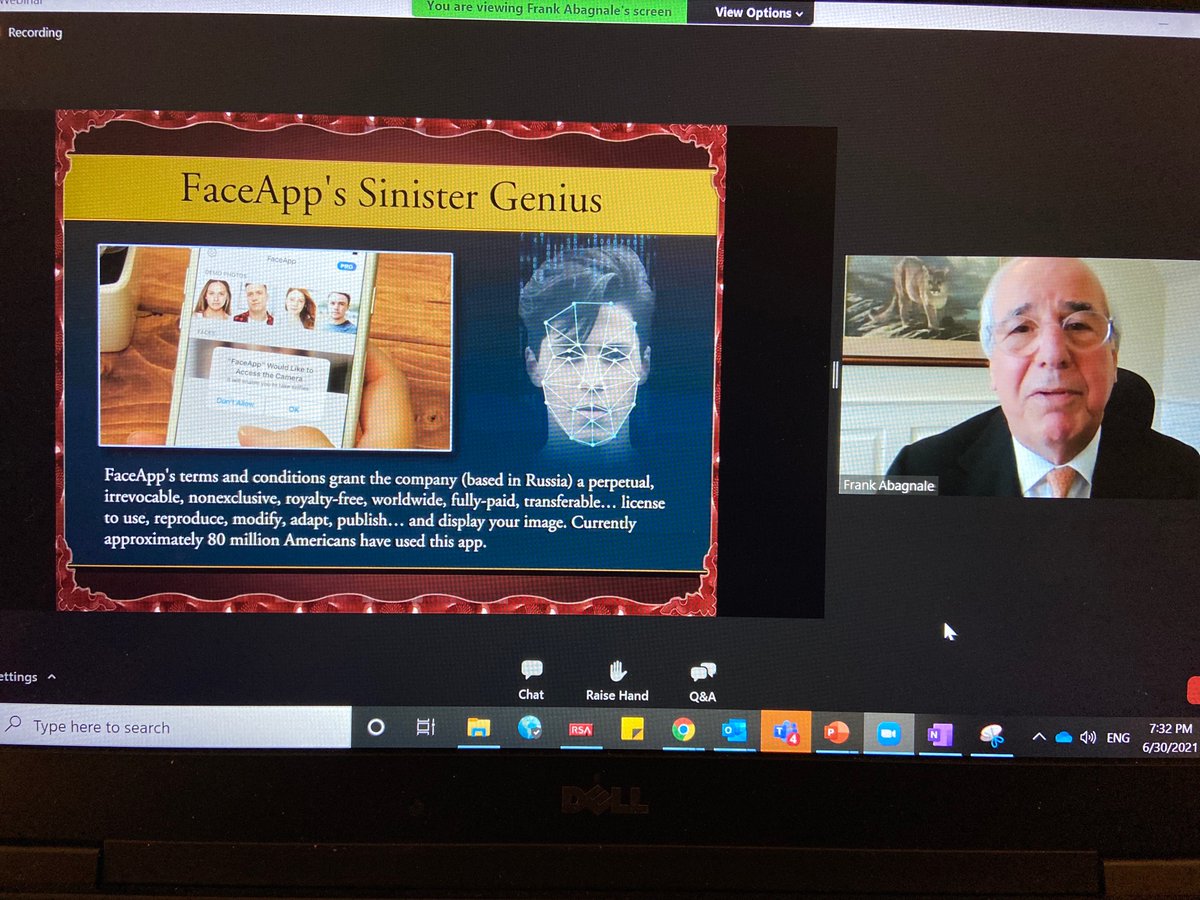
Task: Open Outlook from the taskbar
Action: [734, 732]
